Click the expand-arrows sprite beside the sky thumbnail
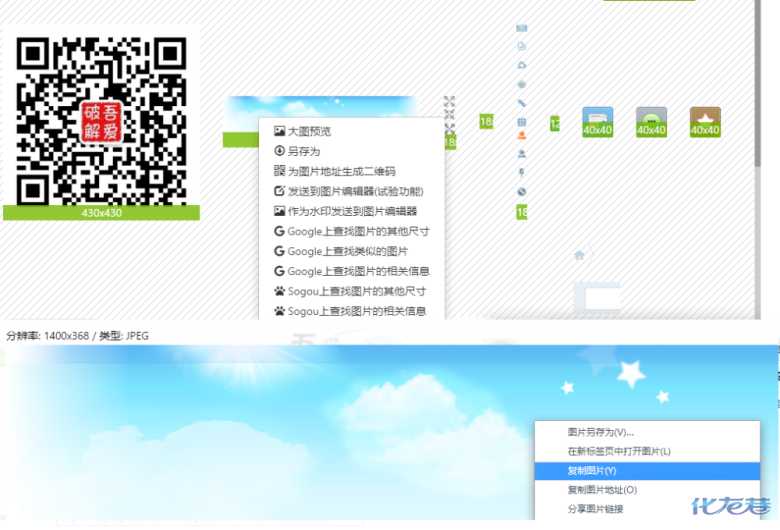Screen dimensions: 780x530 click(449, 115)
